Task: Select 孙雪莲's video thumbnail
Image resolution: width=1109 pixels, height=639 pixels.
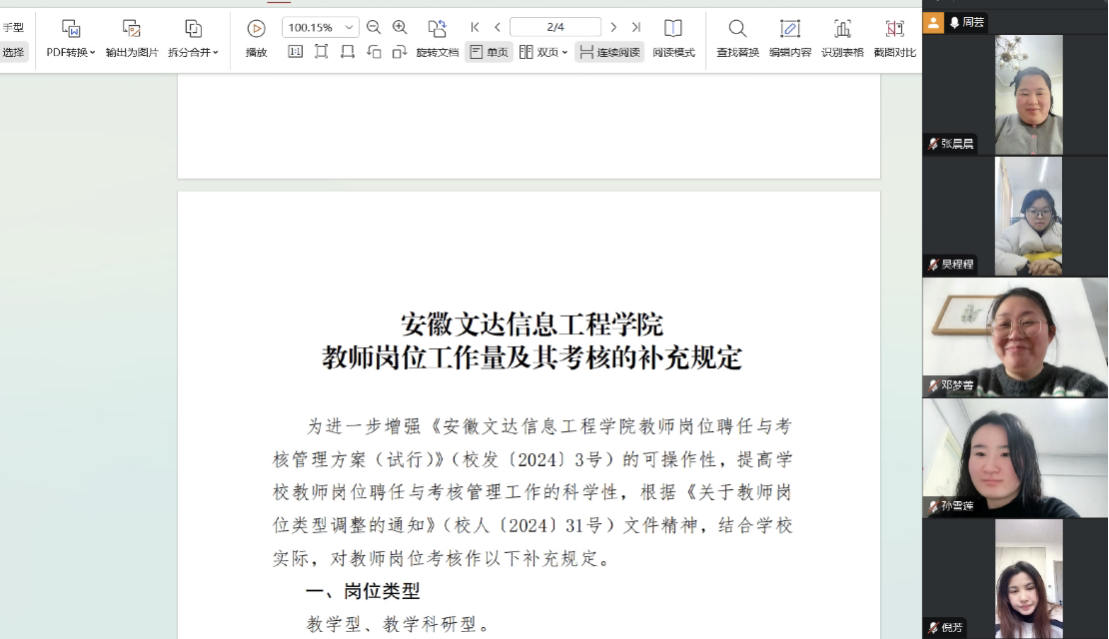Action: click(1015, 458)
